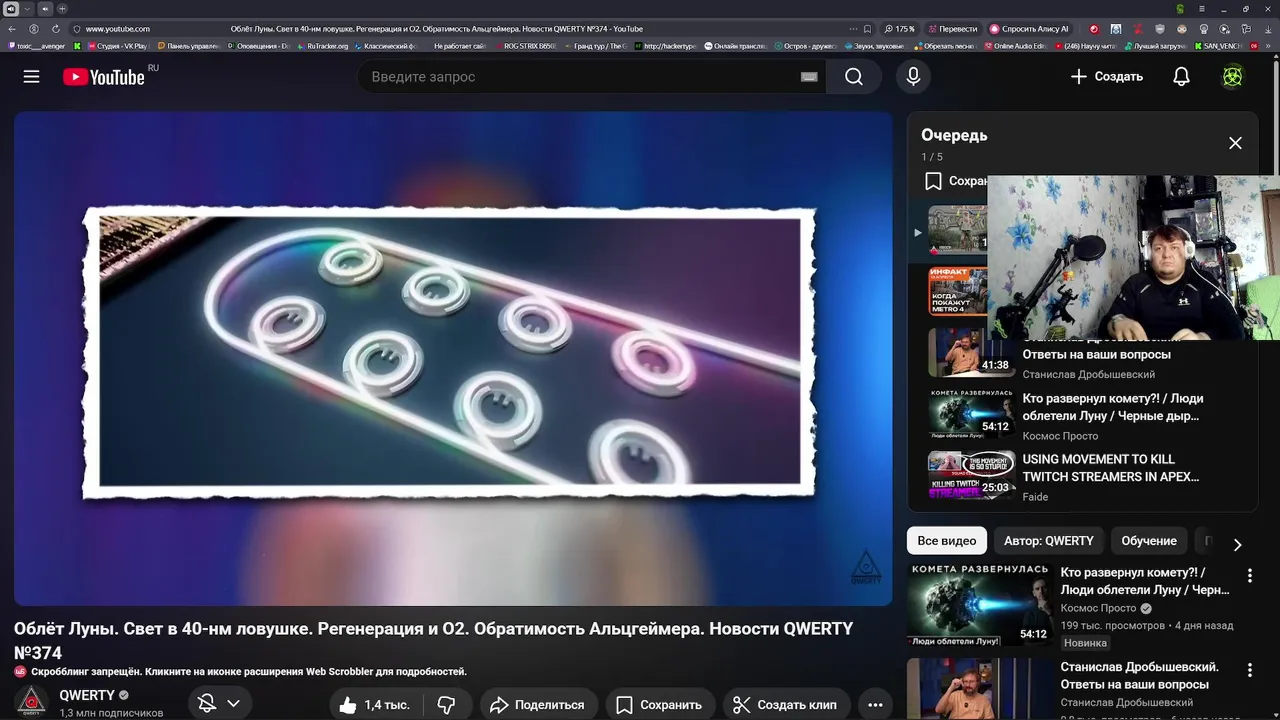
Task: Open the 175 % zoom indicator
Action: pyautogui.click(x=900, y=29)
